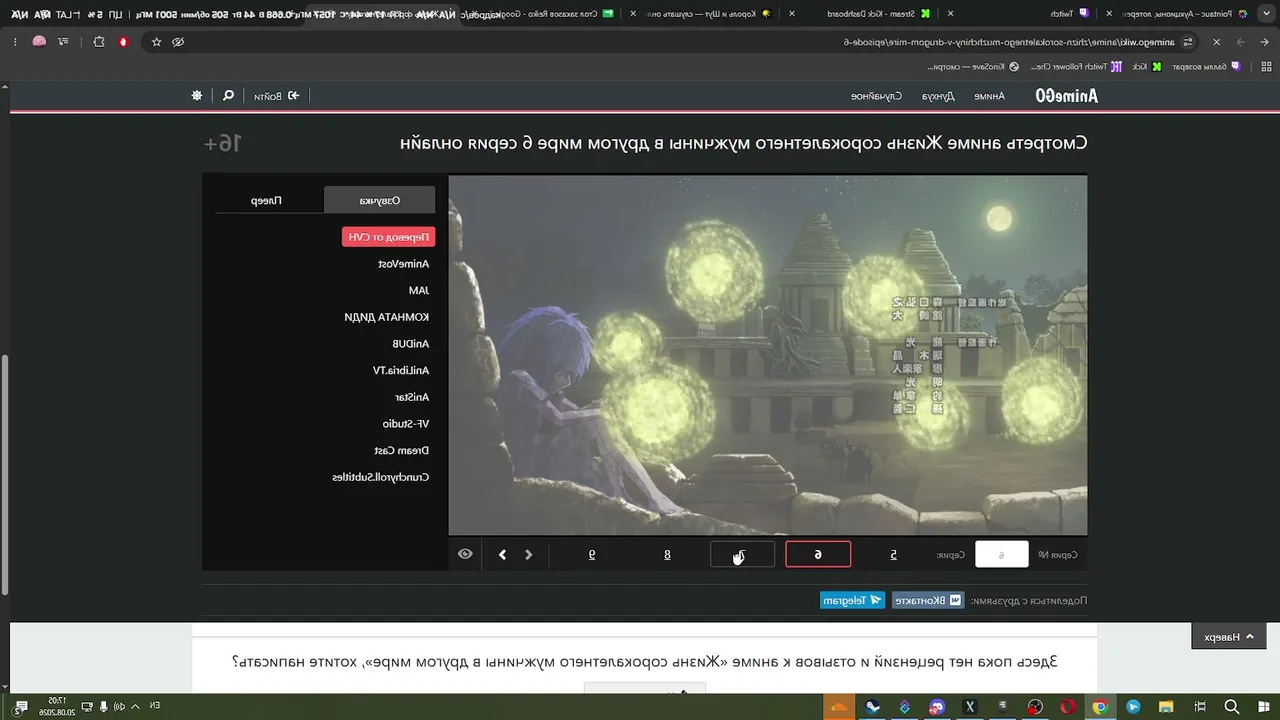The width and height of the screenshot is (1280, 720).
Task: Choose the JAM dub option
Action: 419,290
